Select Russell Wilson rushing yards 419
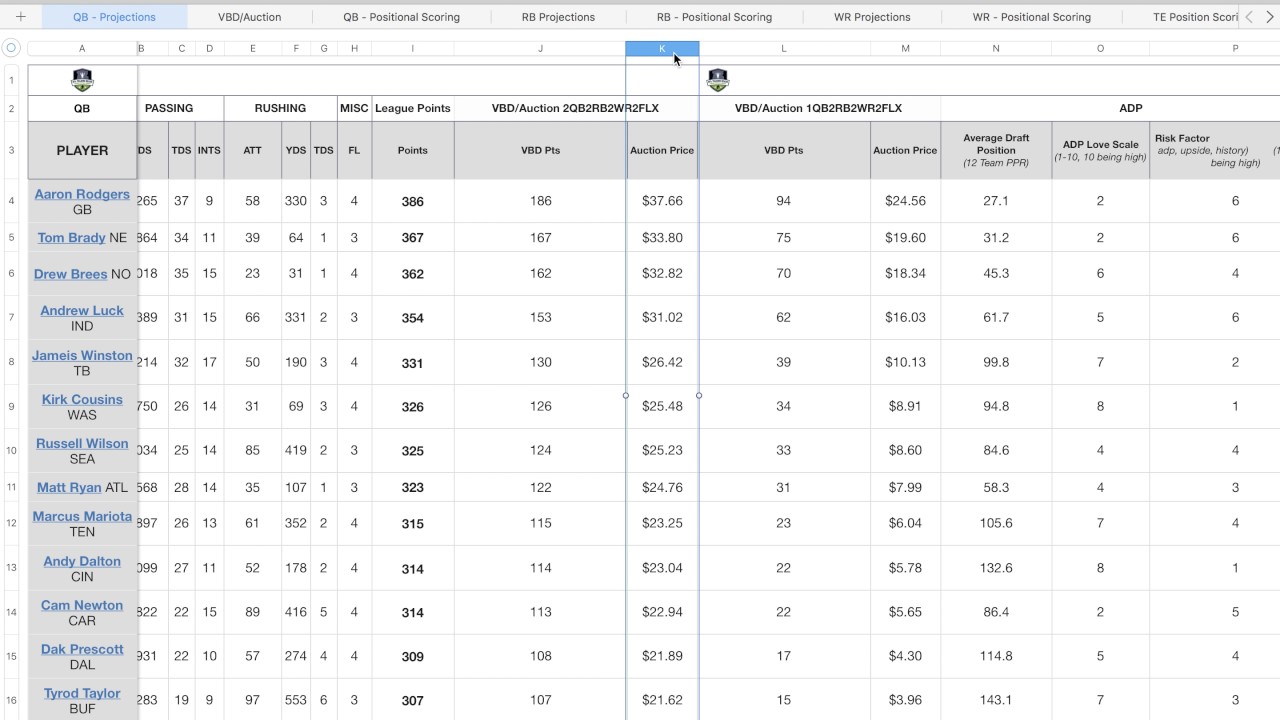The width and height of the screenshot is (1280, 720). tap(296, 450)
